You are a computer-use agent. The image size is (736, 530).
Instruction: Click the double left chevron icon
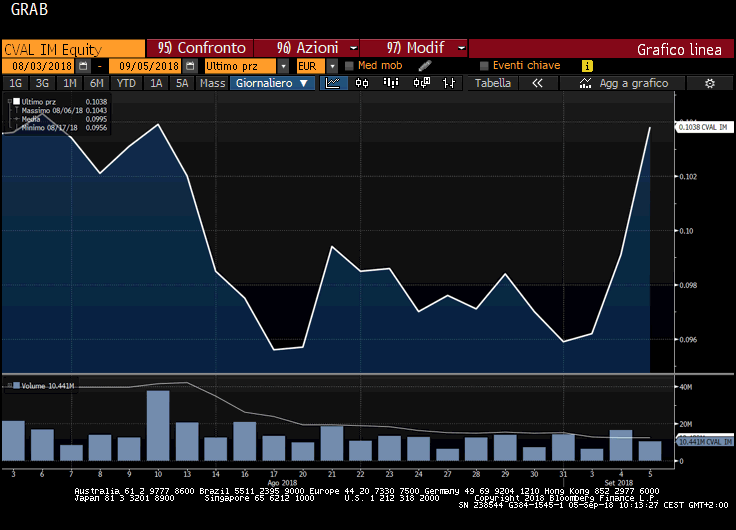537,83
